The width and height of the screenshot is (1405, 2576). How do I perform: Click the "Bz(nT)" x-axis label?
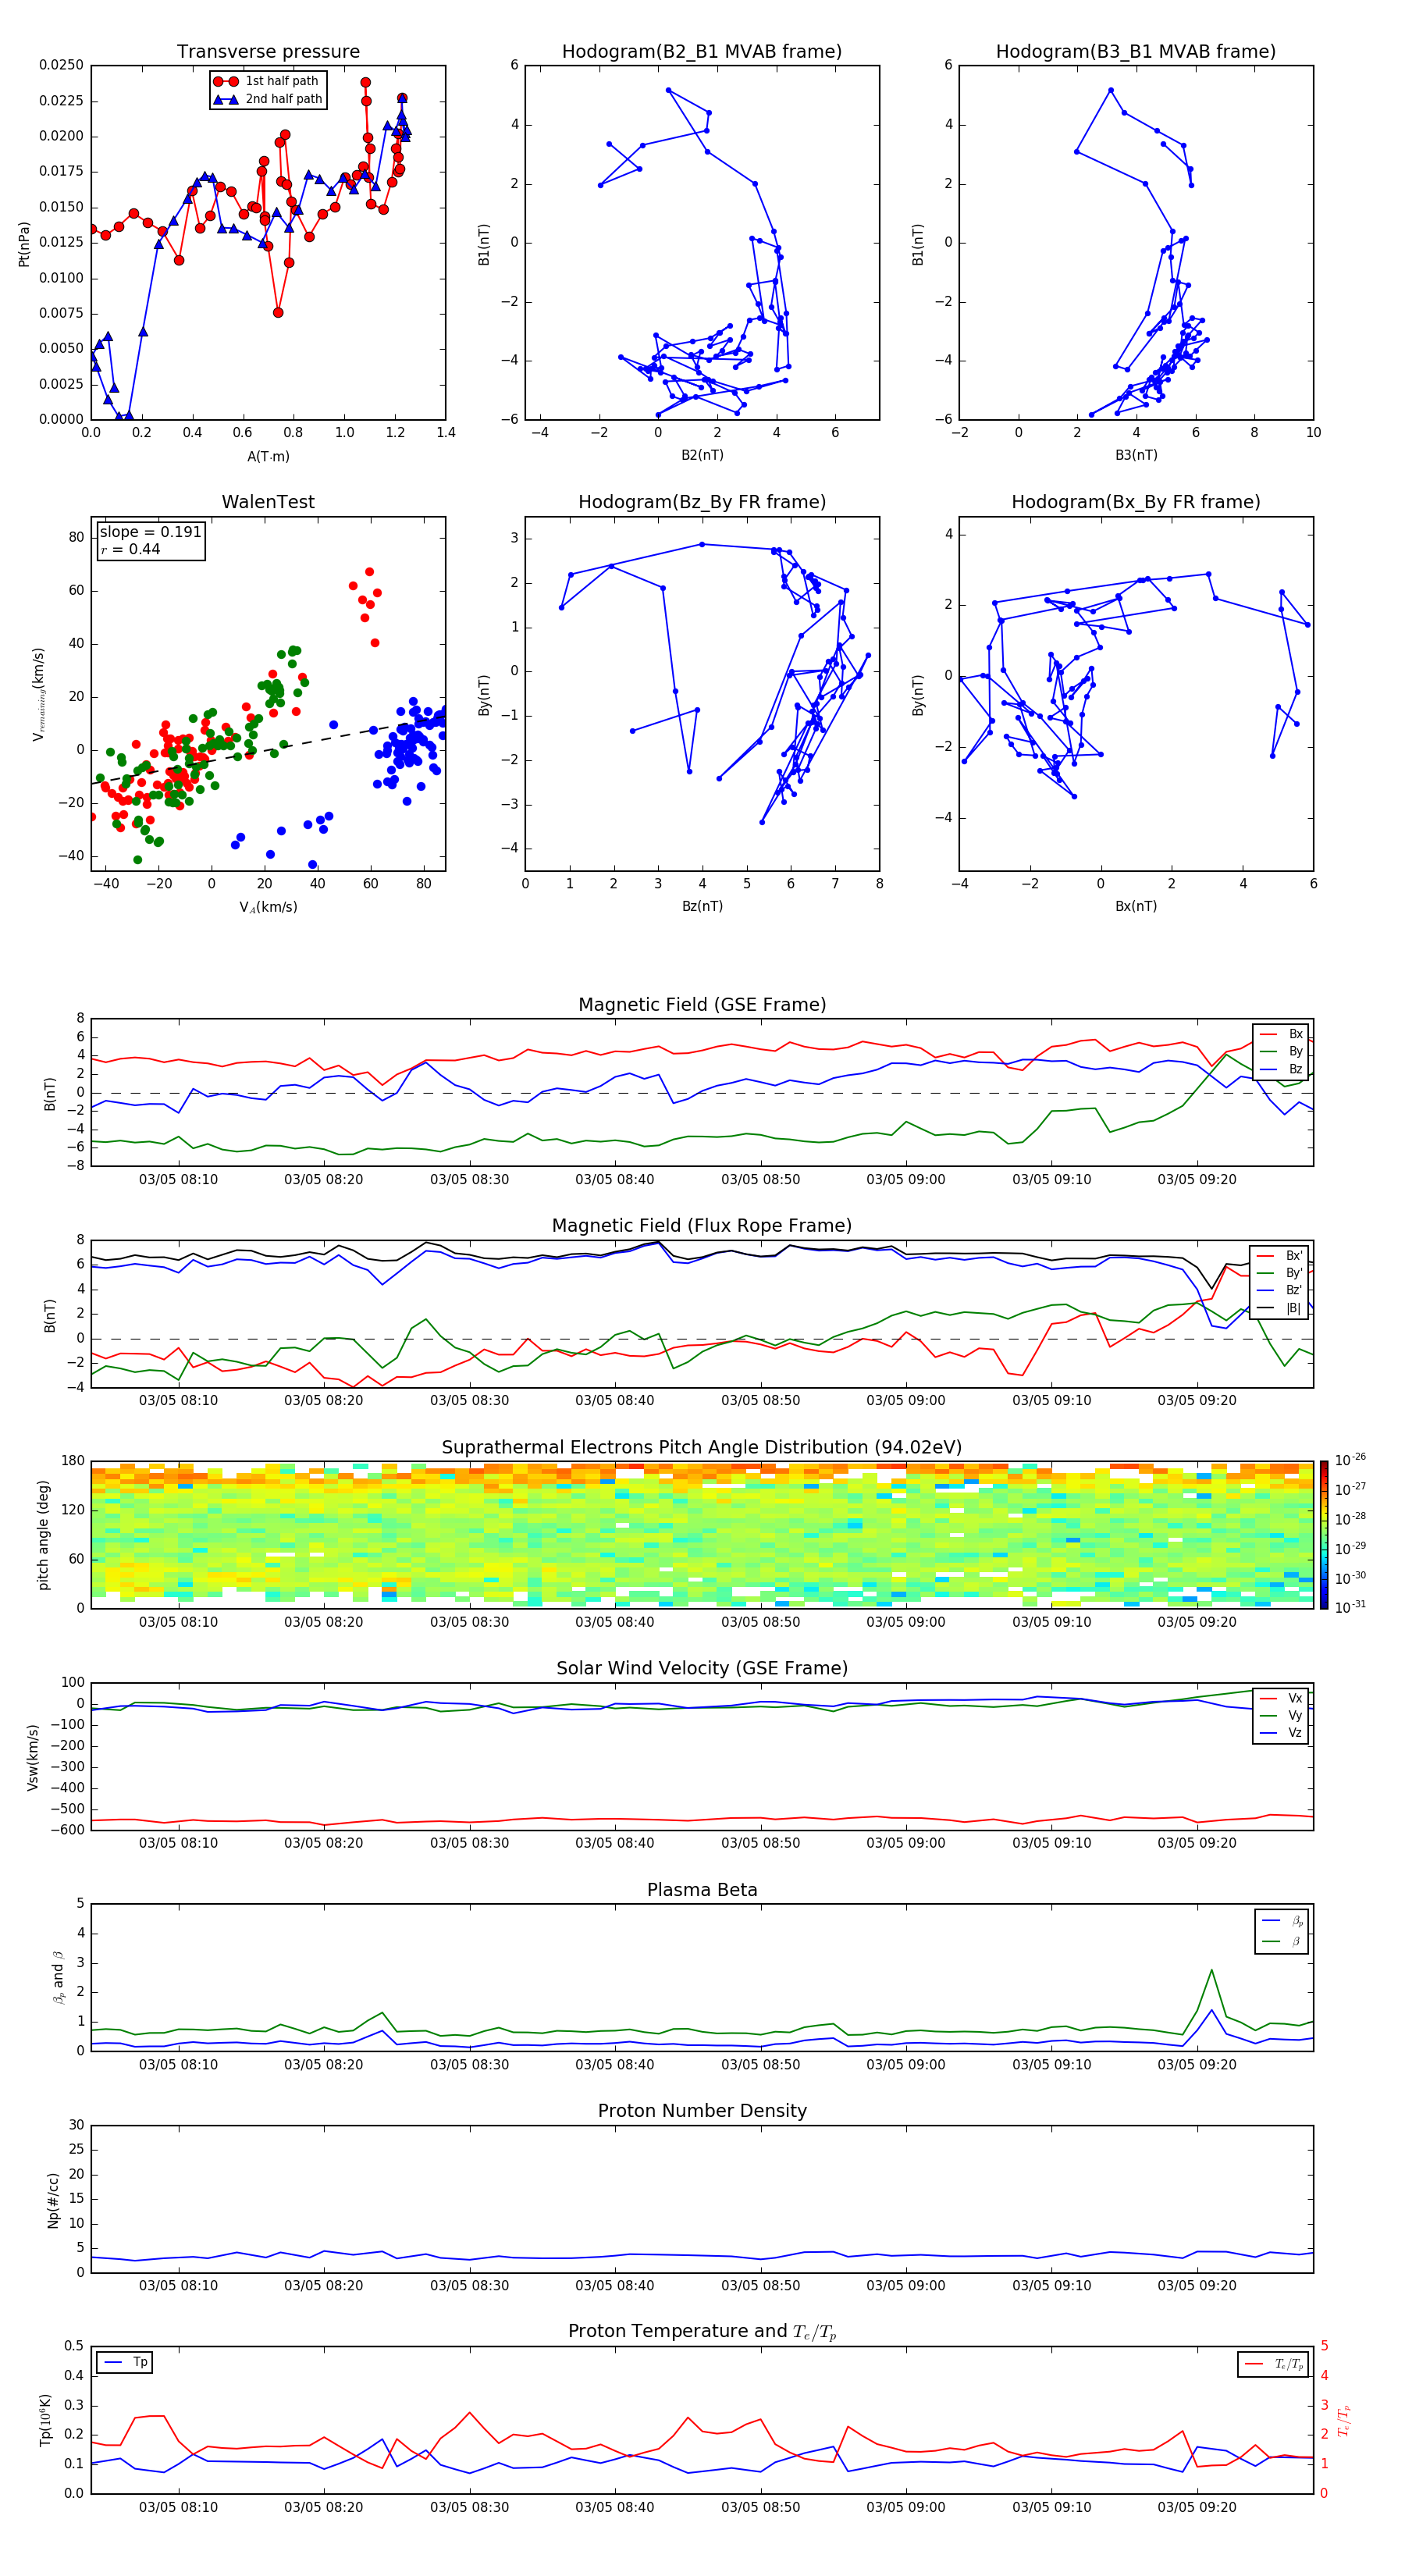tap(702, 906)
